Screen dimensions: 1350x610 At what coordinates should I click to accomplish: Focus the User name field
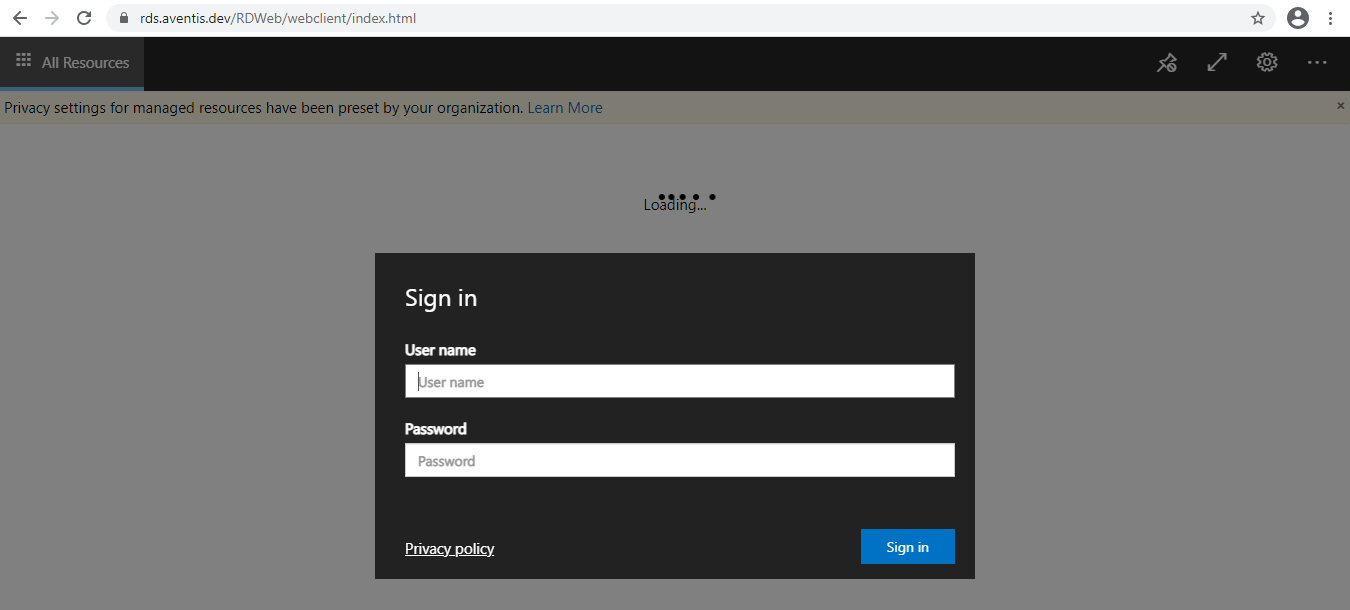point(680,381)
